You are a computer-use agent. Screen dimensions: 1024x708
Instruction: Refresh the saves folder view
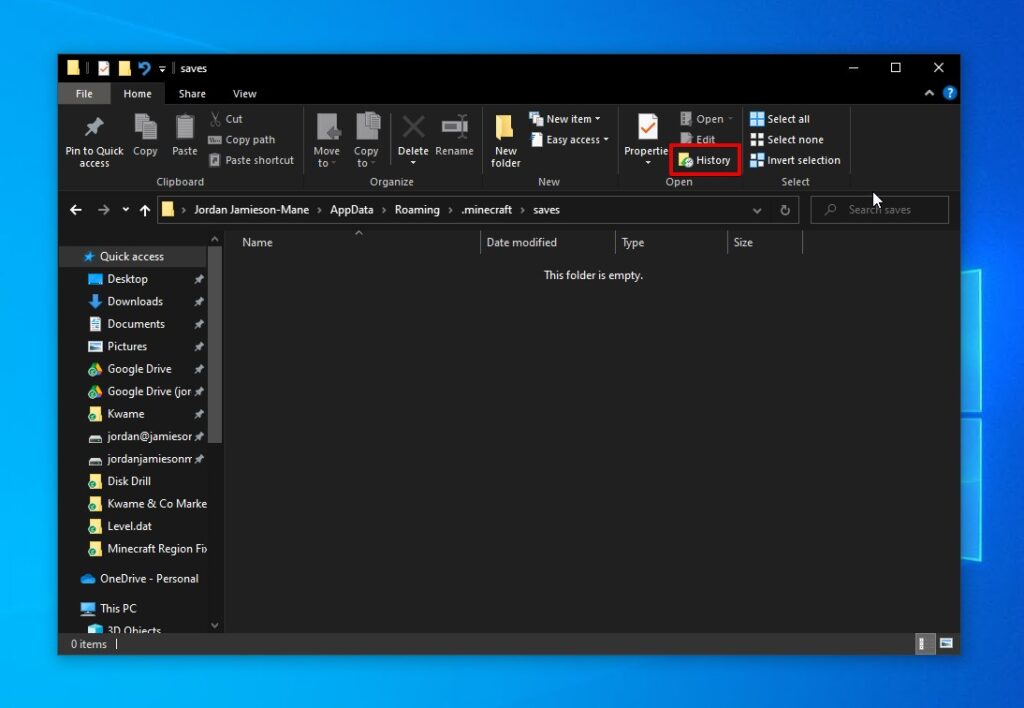785,210
